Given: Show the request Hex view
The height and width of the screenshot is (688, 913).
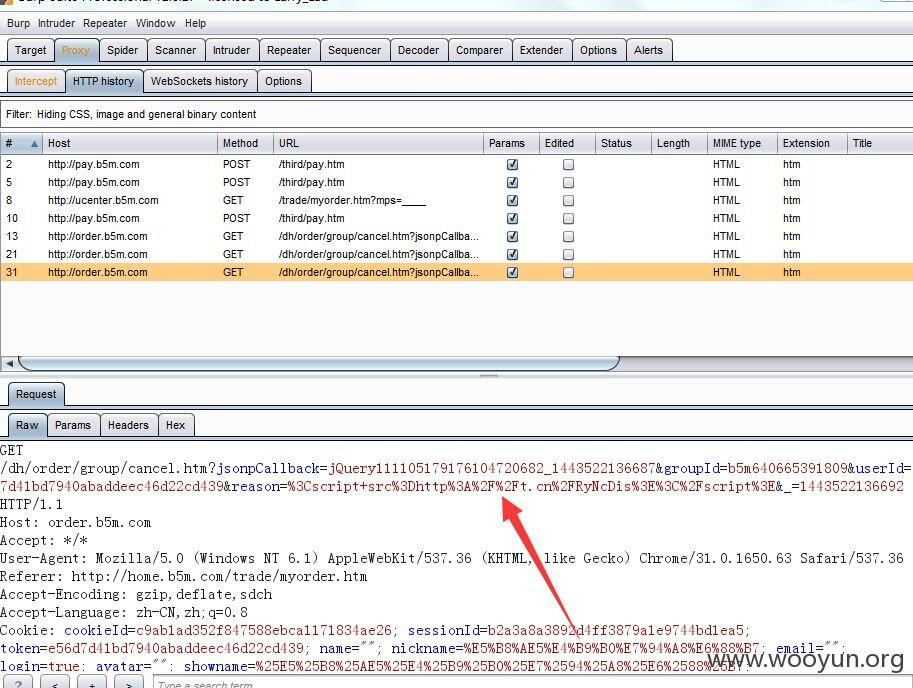Looking at the screenshot, I should coord(175,425).
